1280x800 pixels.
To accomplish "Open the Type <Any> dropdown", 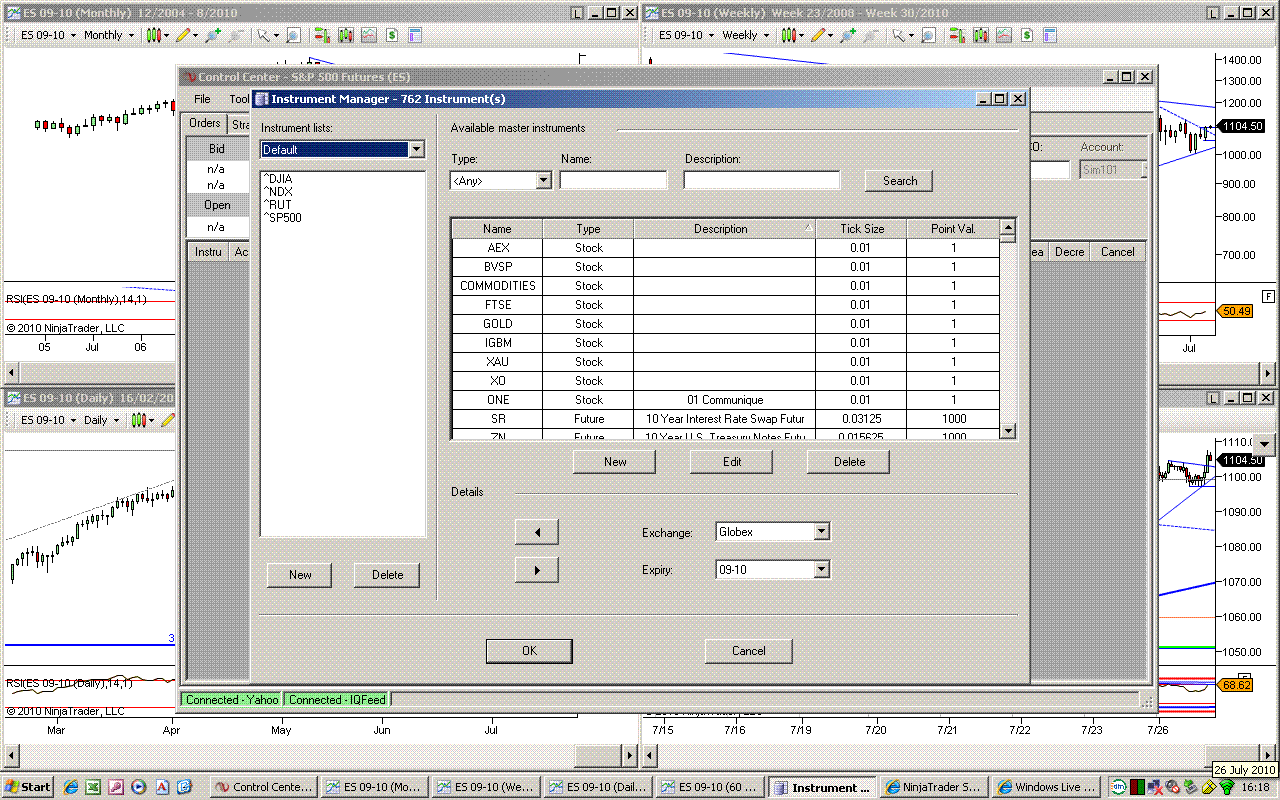I will click(x=543, y=181).
